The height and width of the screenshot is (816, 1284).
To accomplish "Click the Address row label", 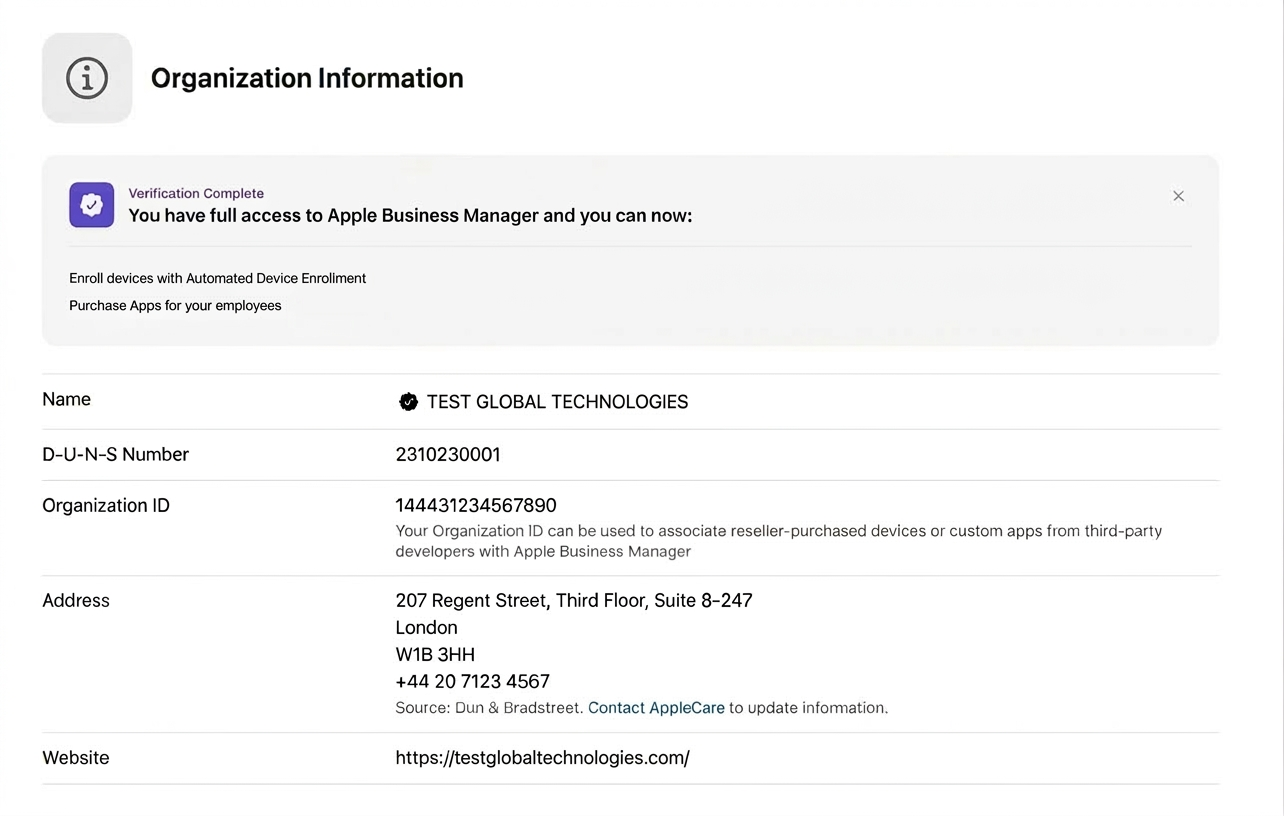I will tap(76, 600).
